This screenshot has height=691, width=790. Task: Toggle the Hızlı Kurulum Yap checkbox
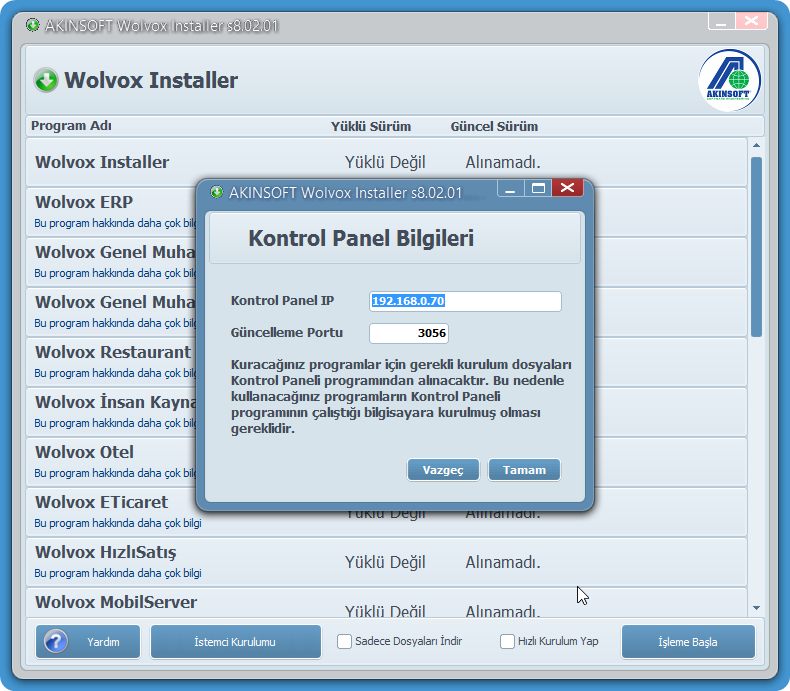[x=507, y=642]
